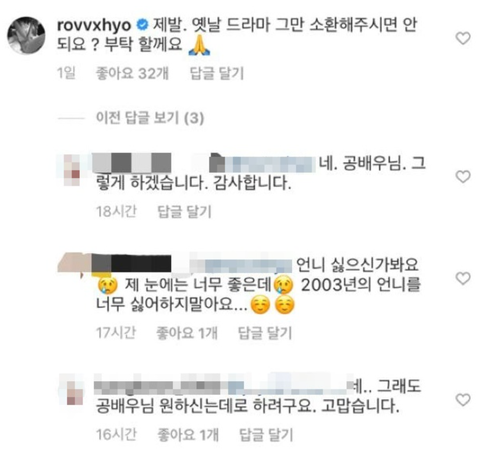Like the '그래도 공배우님' reply heart
The image size is (480, 465).
tap(463, 399)
